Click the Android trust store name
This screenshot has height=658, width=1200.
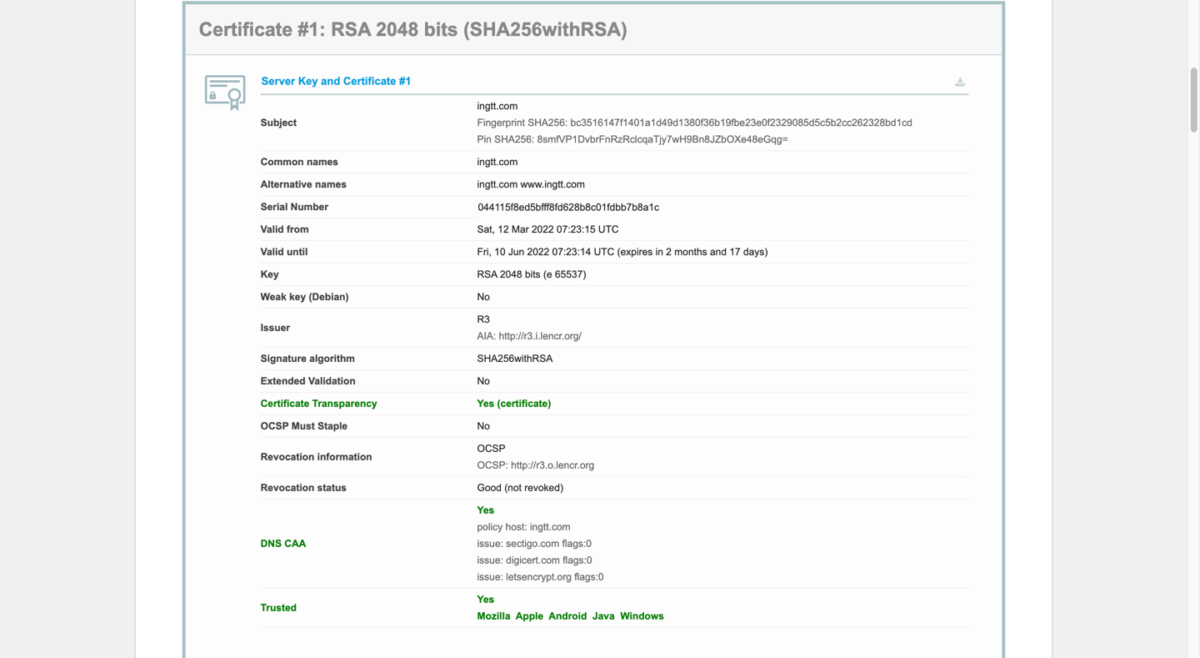568,616
